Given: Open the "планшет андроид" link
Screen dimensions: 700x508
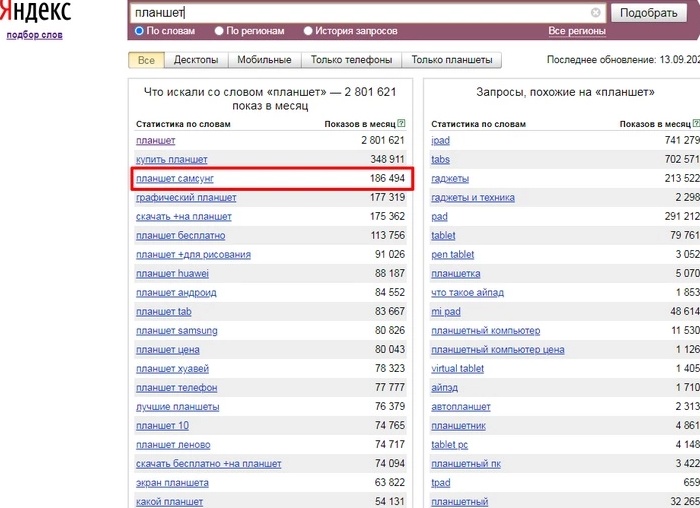Looking at the screenshot, I should pyautogui.click(x=176, y=293).
